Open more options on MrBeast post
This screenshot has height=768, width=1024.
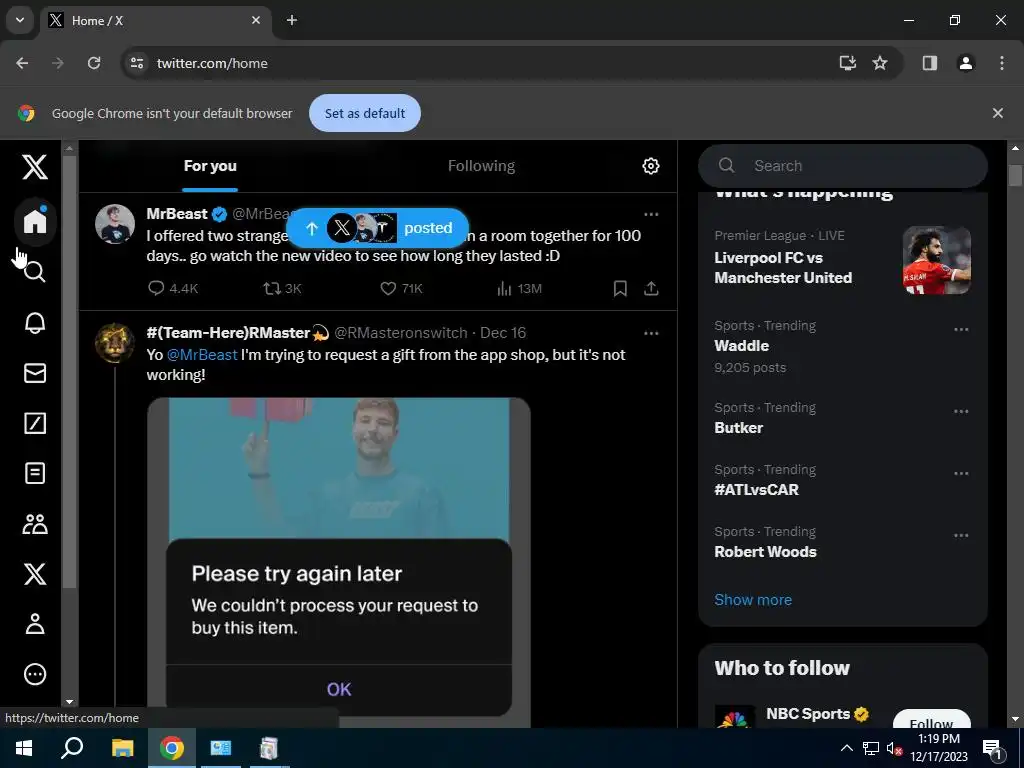coord(651,214)
